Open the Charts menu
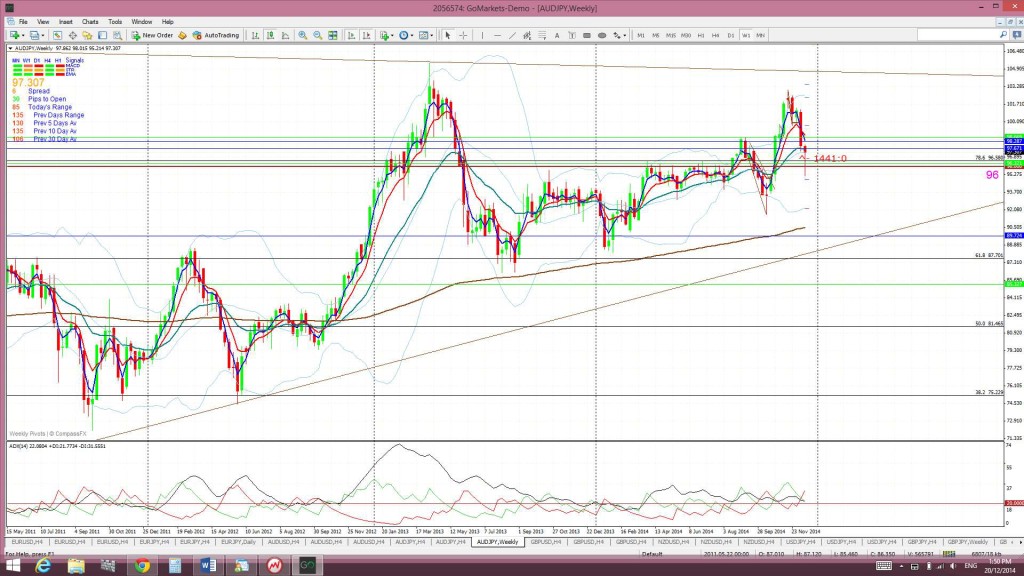Viewport: 1024px width, 576px height. click(90, 22)
